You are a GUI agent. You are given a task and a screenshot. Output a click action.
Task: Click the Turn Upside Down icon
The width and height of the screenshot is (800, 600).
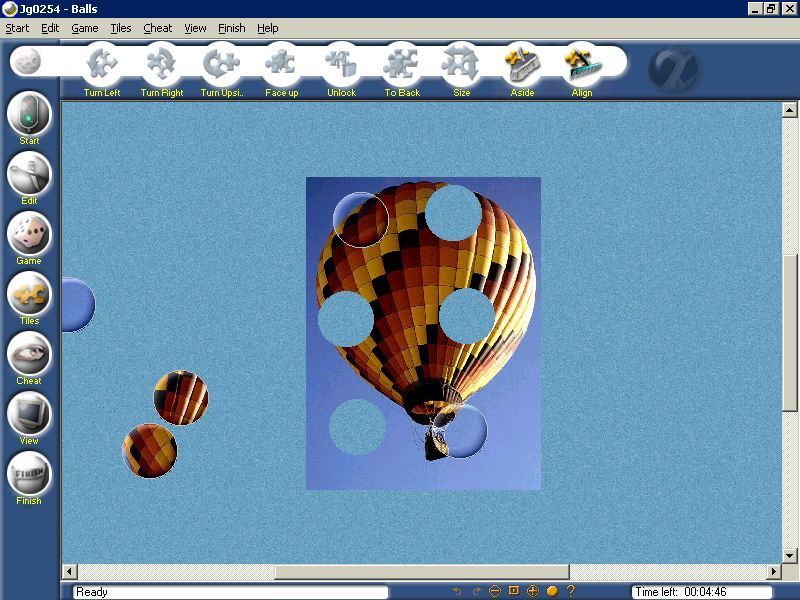[221, 64]
